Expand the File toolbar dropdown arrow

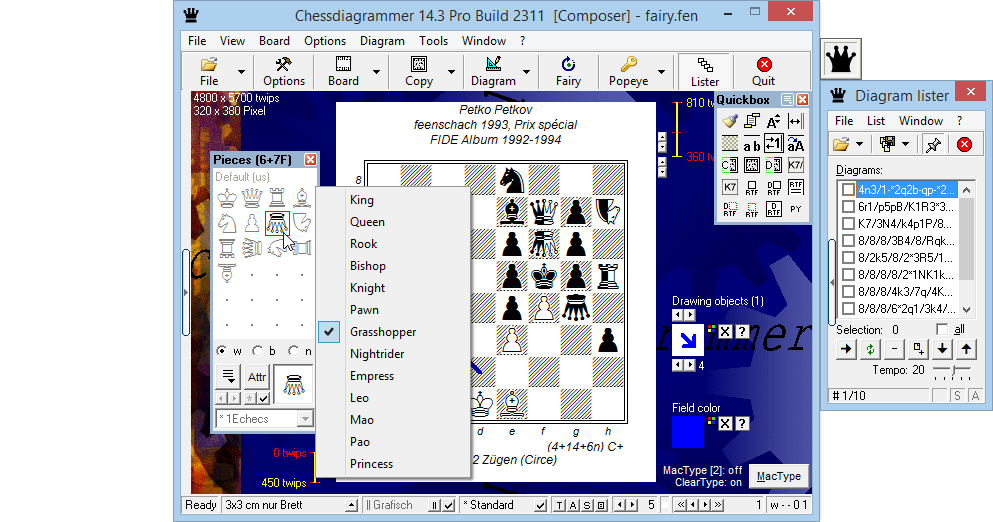point(241,72)
